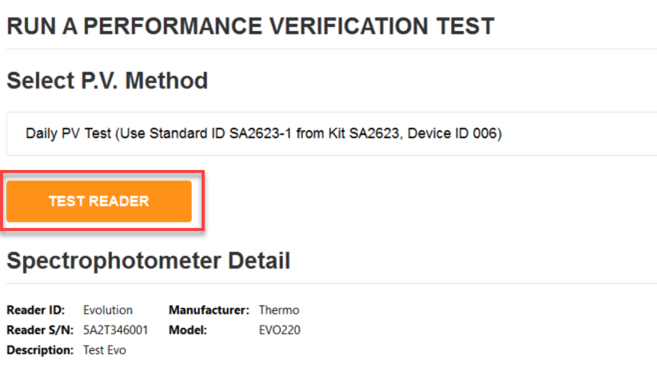Image resolution: width=657 pixels, height=367 pixels.
Task: Click the divider line beneath the page title
Action: pos(331,49)
